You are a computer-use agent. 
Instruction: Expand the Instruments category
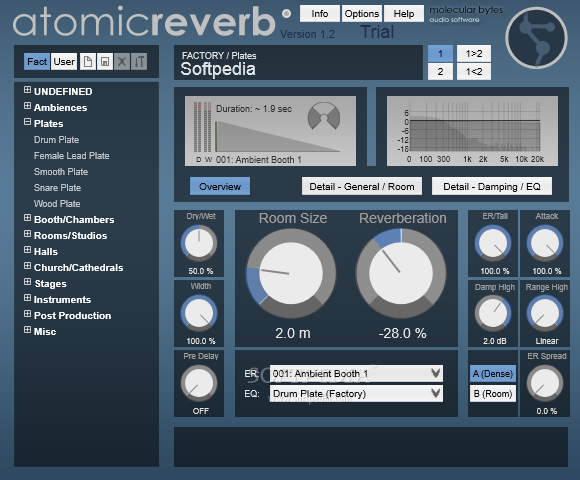(x=27, y=298)
